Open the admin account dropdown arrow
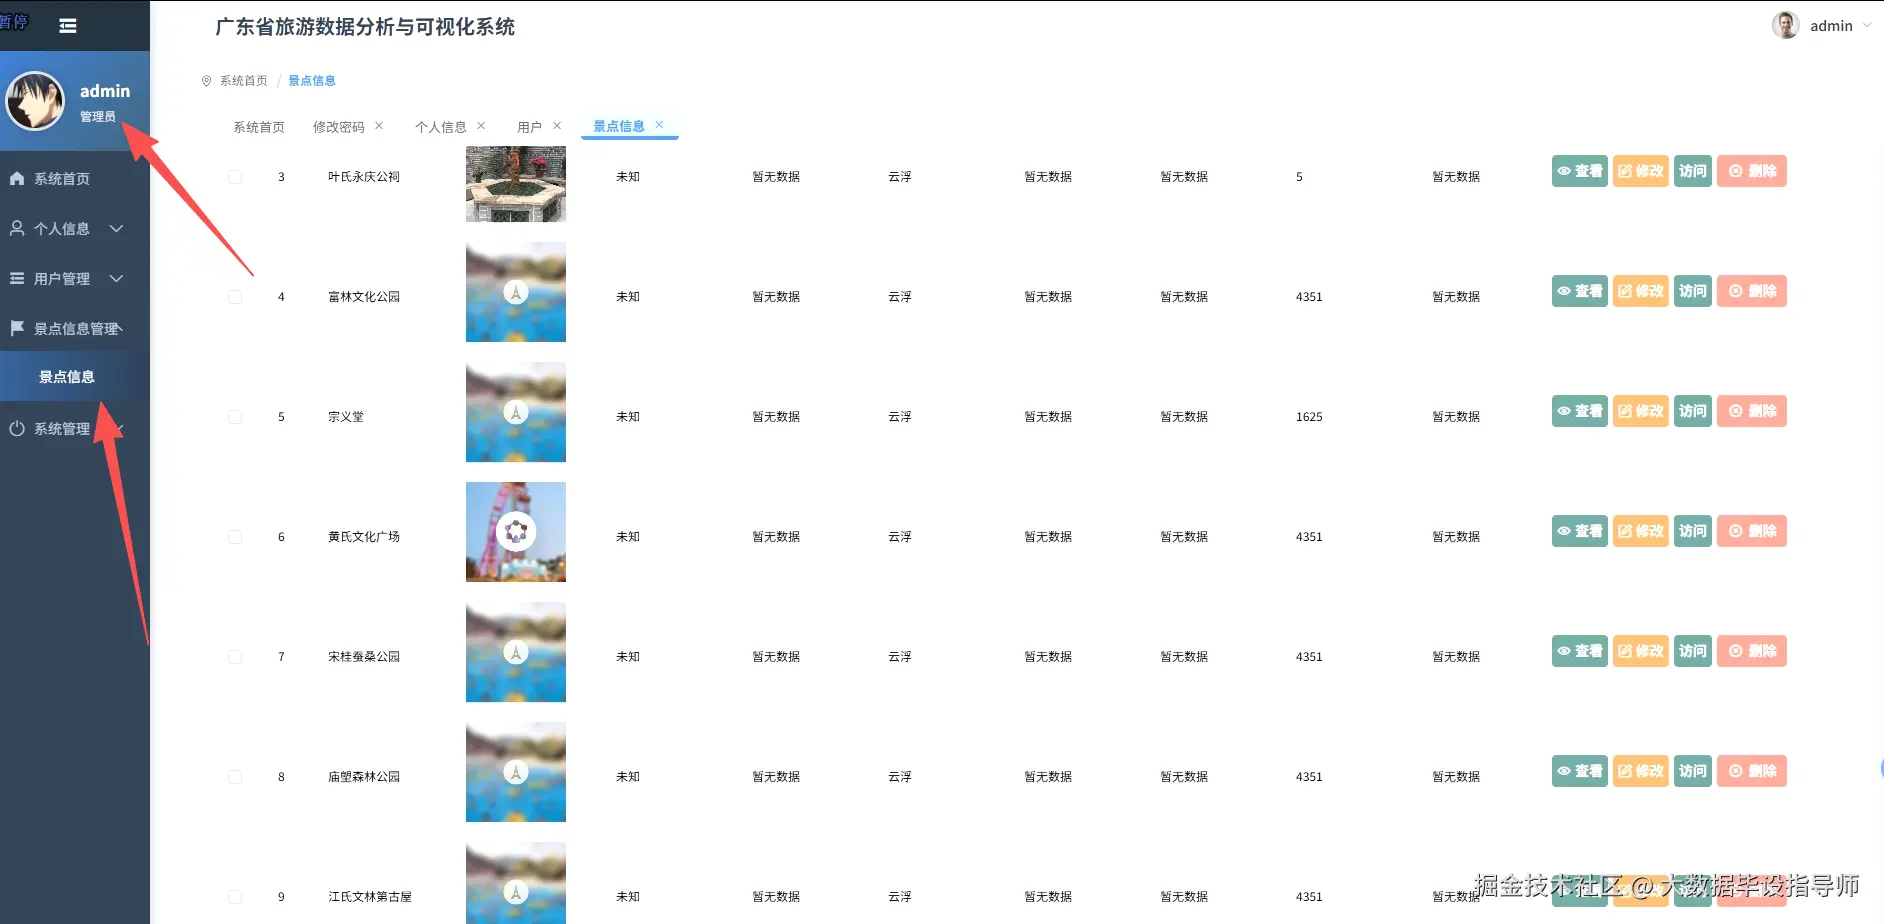This screenshot has height=924, width=1884. point(1869,25)
